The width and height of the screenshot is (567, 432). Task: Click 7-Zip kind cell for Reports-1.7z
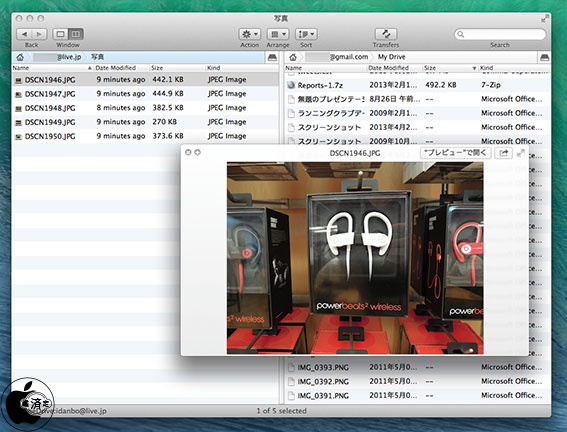click(x=491, y=85)
